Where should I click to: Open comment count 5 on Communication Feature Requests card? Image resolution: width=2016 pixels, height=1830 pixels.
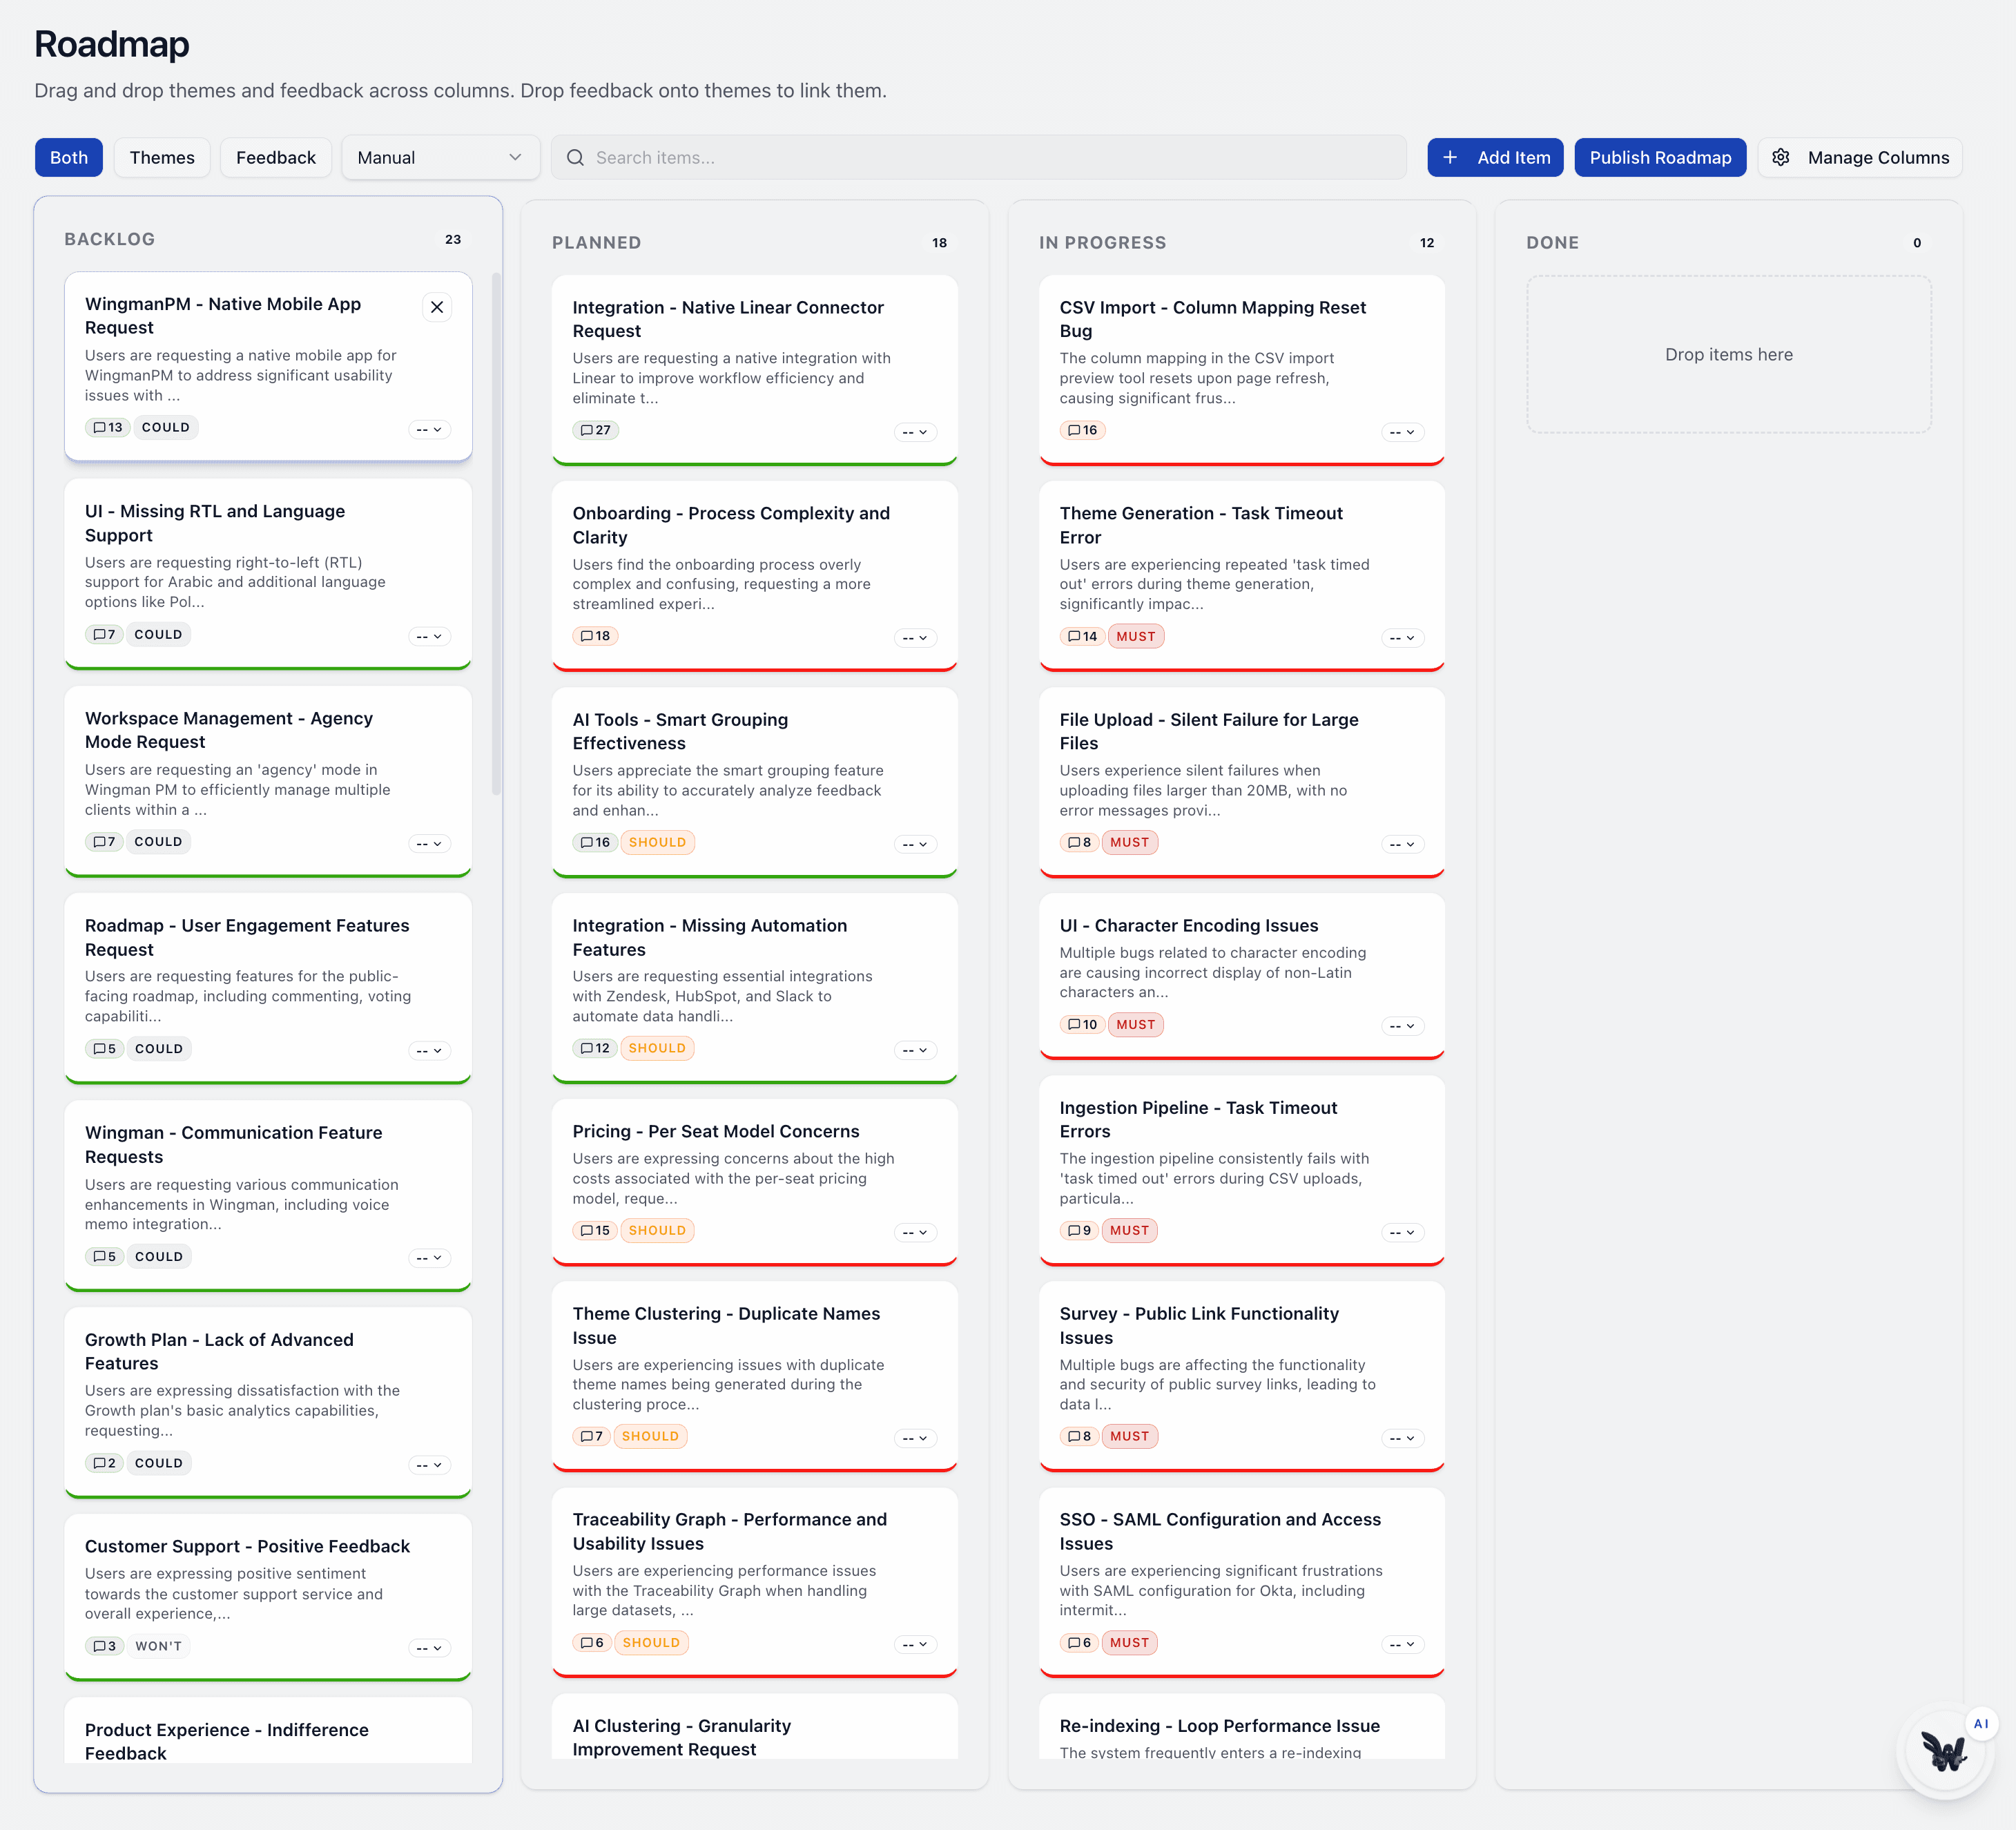click(105, 1257)
